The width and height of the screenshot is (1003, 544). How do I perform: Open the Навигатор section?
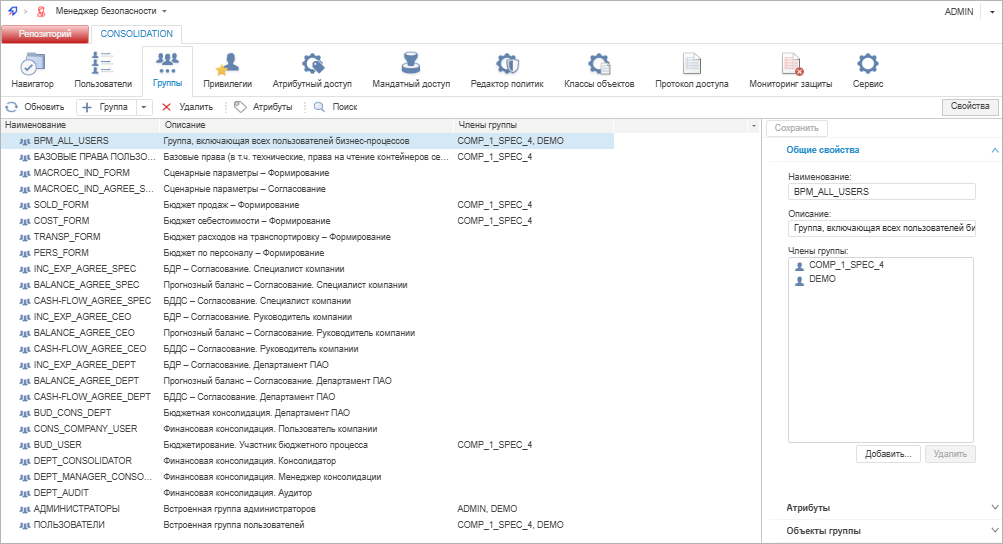point(32,70)
